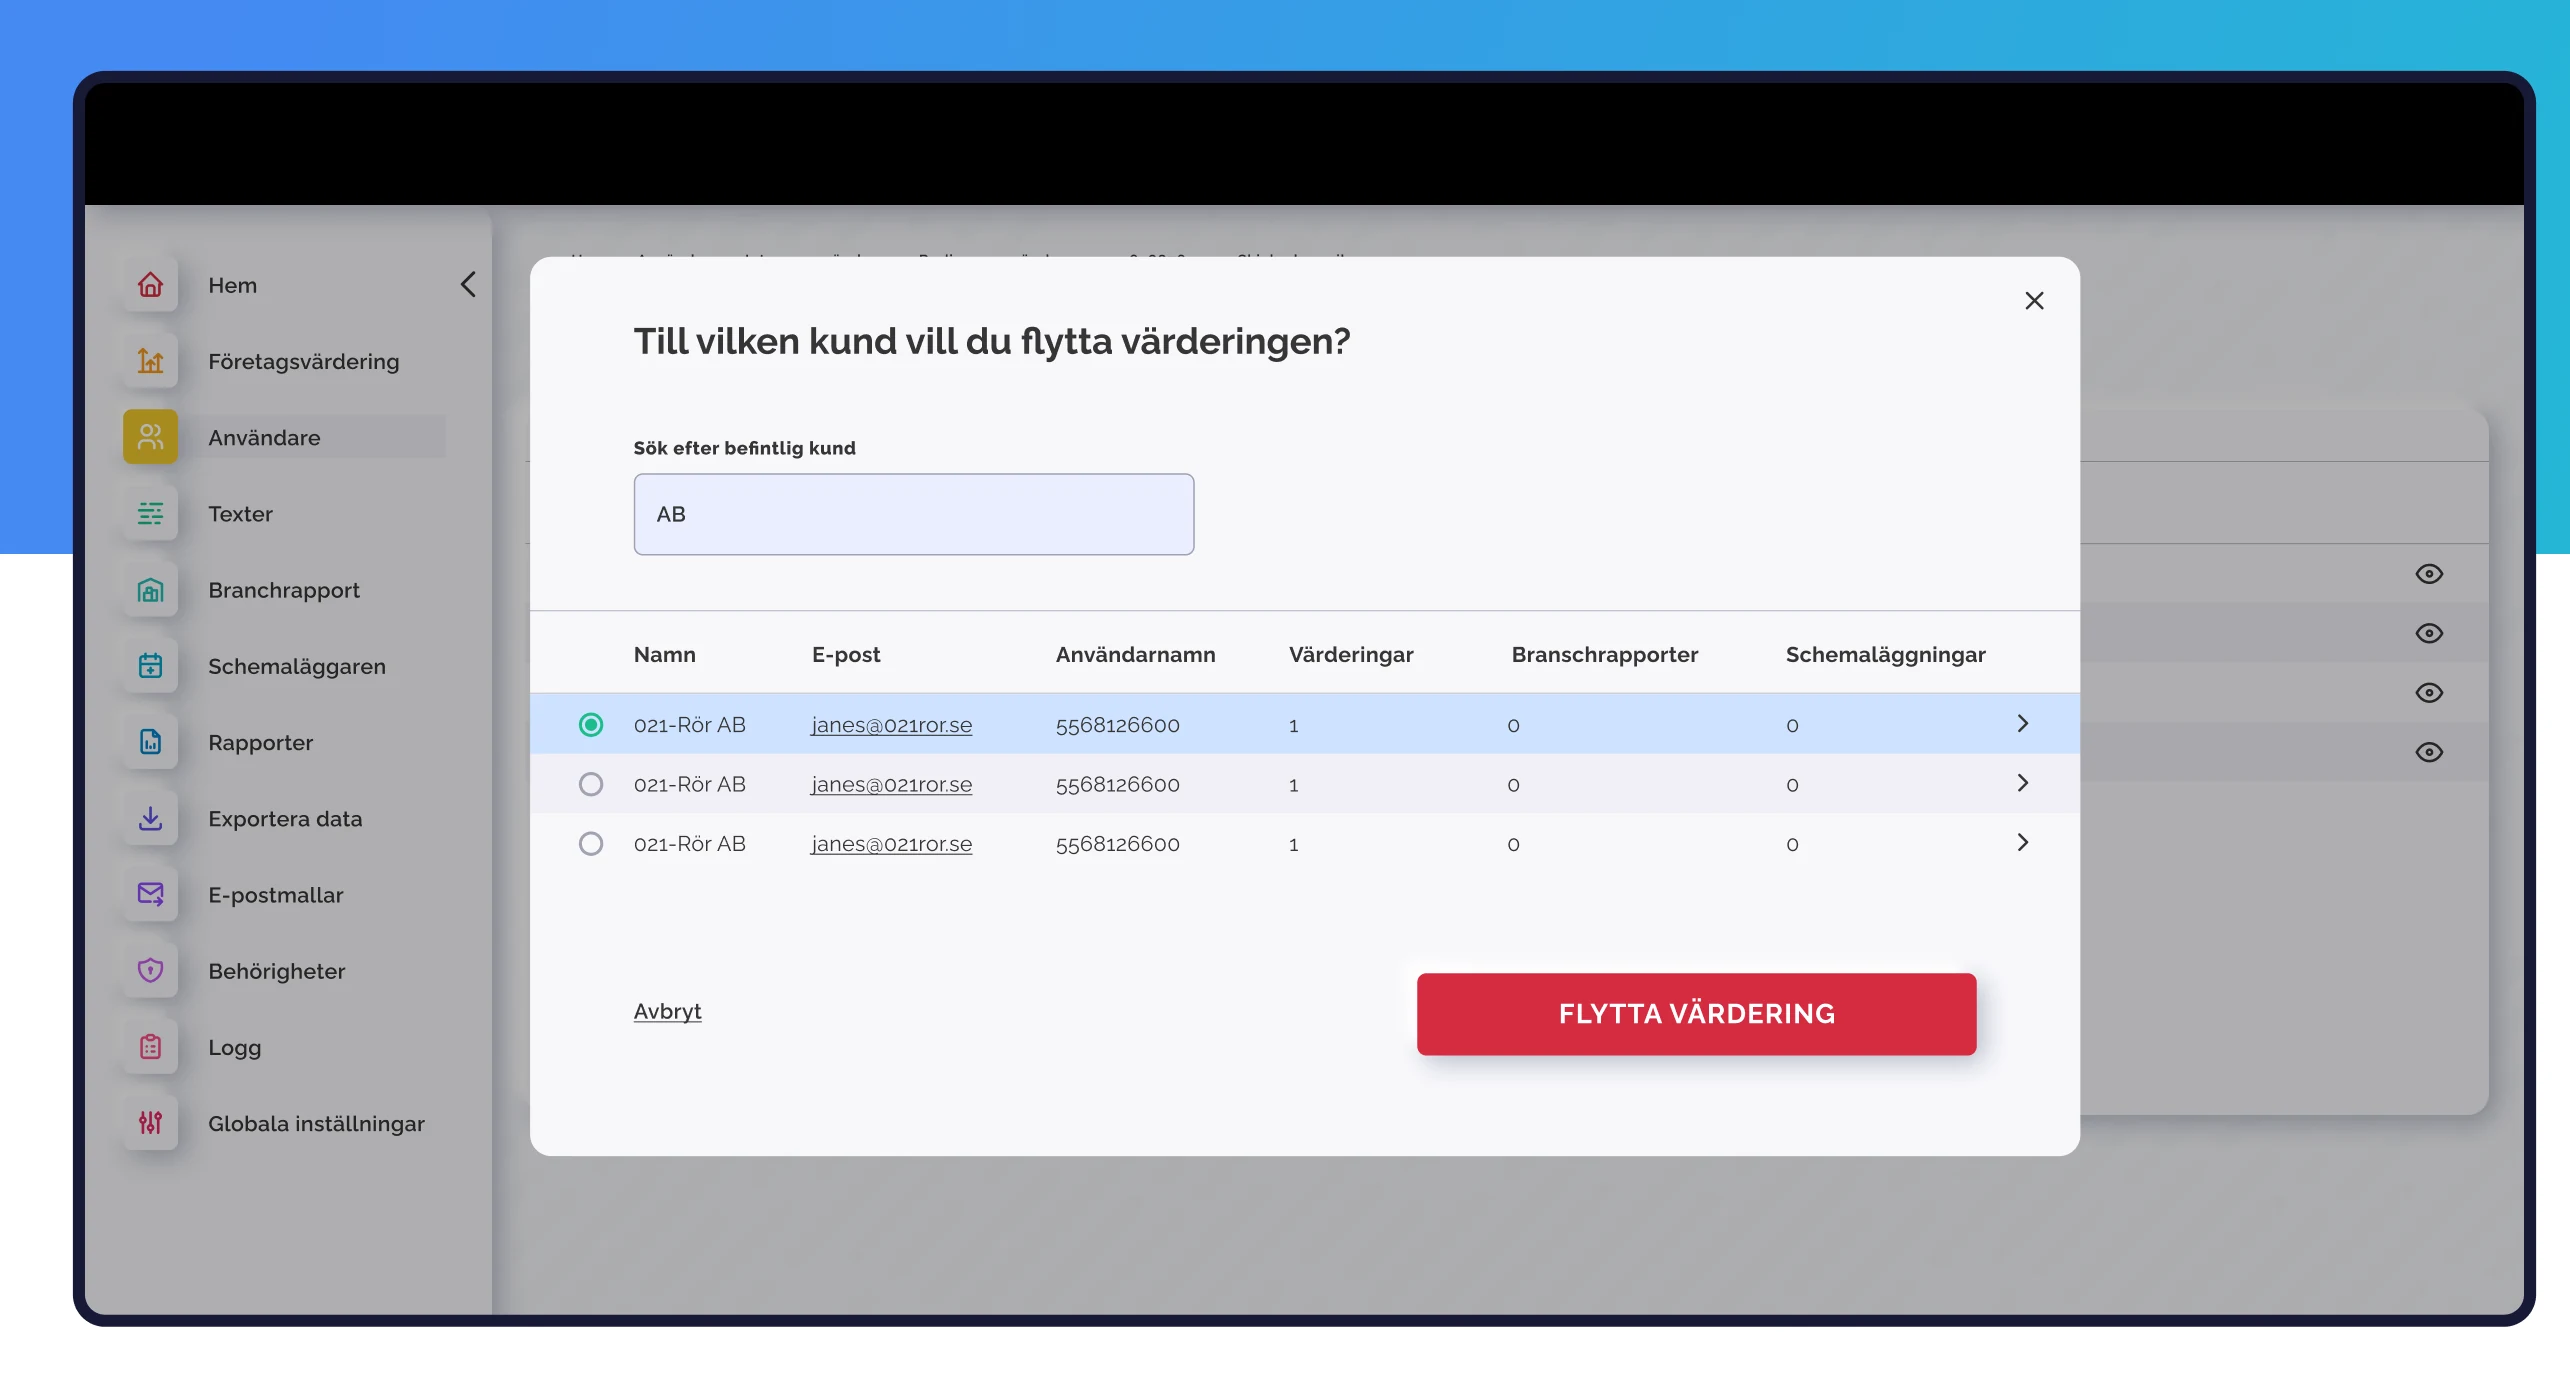Viewport: 2570px width, 1380px height.
Task: Collapse the sidebar with the left chevron
Action: point(468,284)
